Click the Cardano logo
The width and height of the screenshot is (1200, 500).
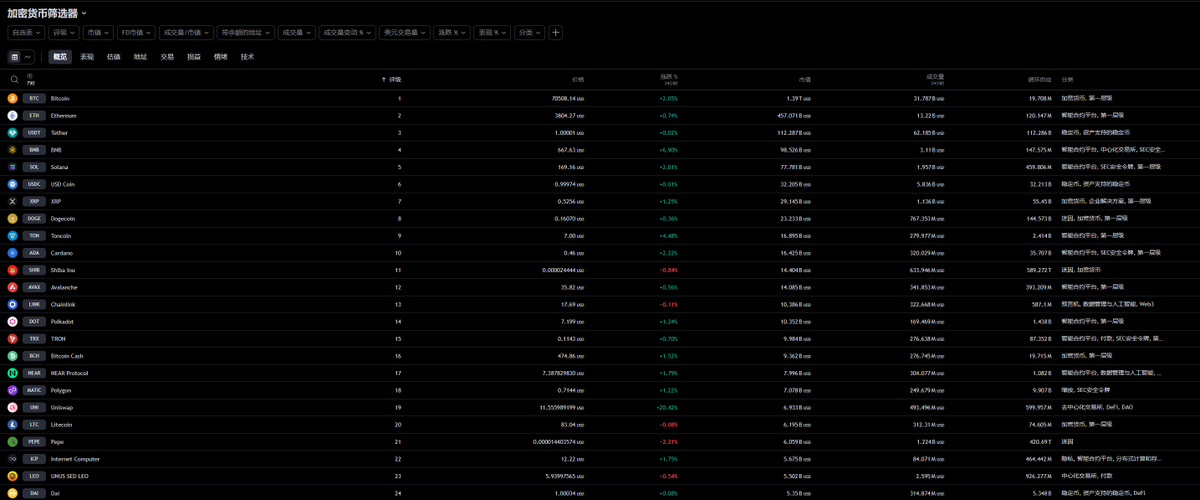pos(13,253)
